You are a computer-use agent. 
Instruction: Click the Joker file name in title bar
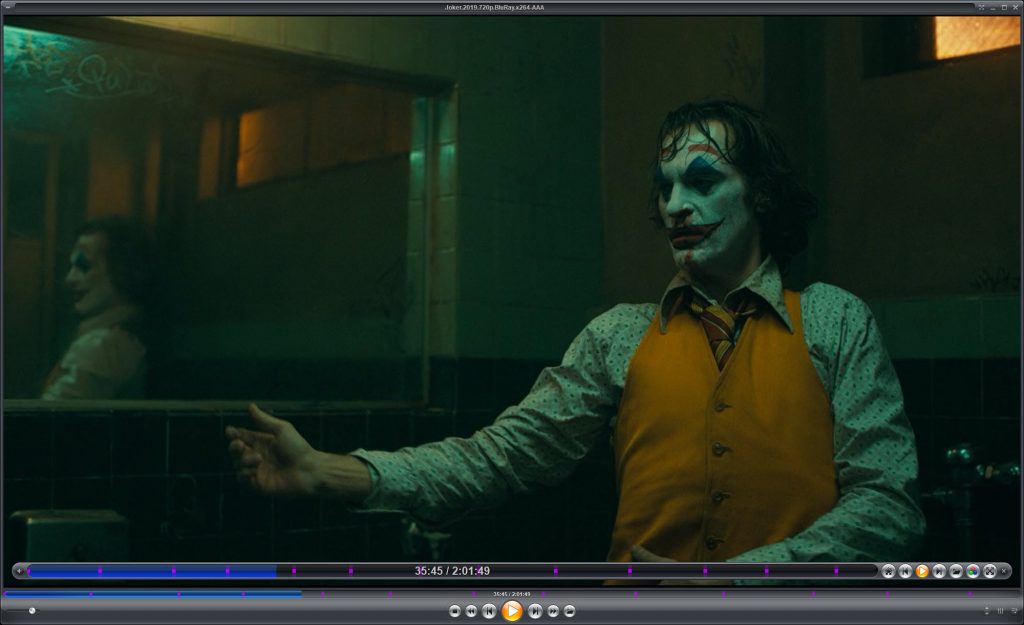tap(494, 7)
